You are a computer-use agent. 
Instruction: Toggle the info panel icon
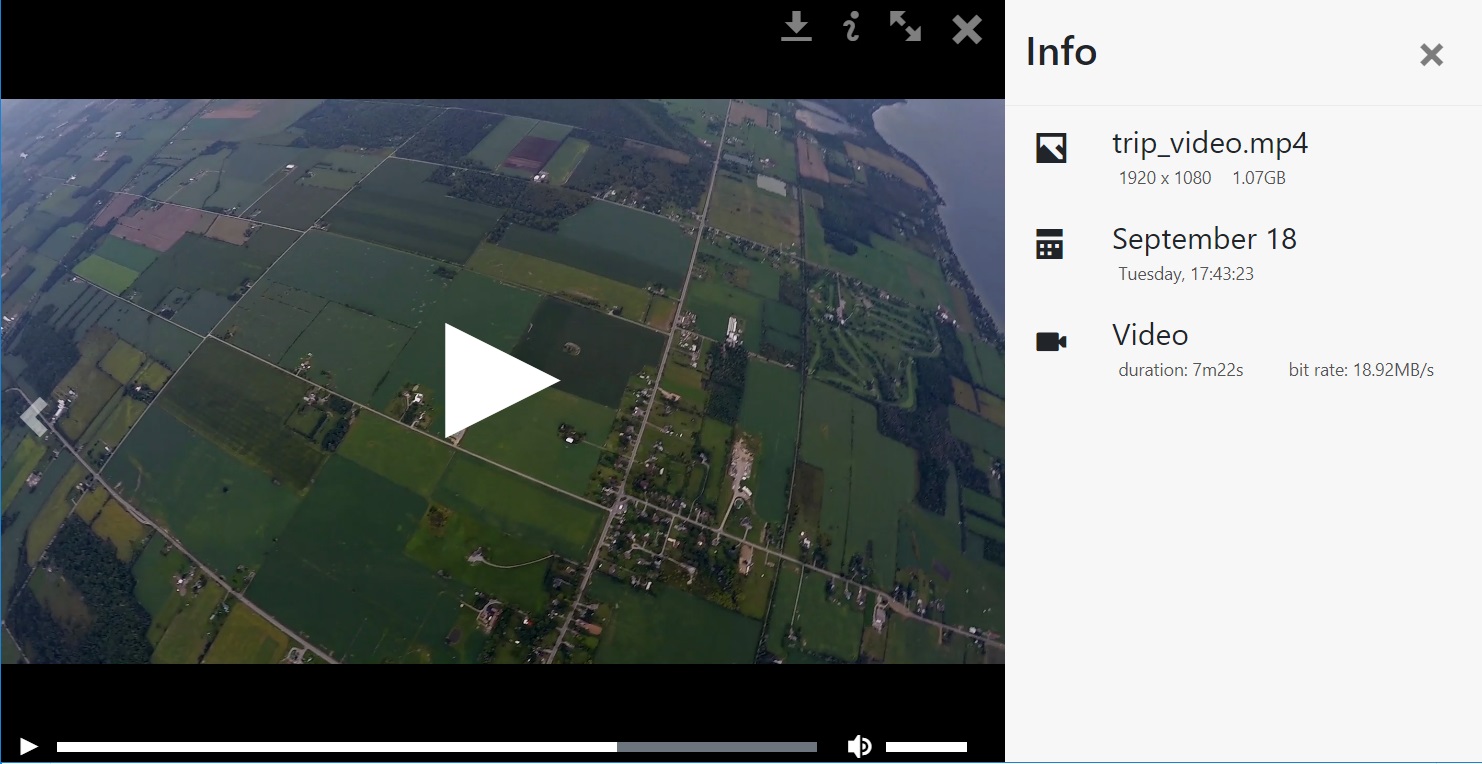(851, 27)
